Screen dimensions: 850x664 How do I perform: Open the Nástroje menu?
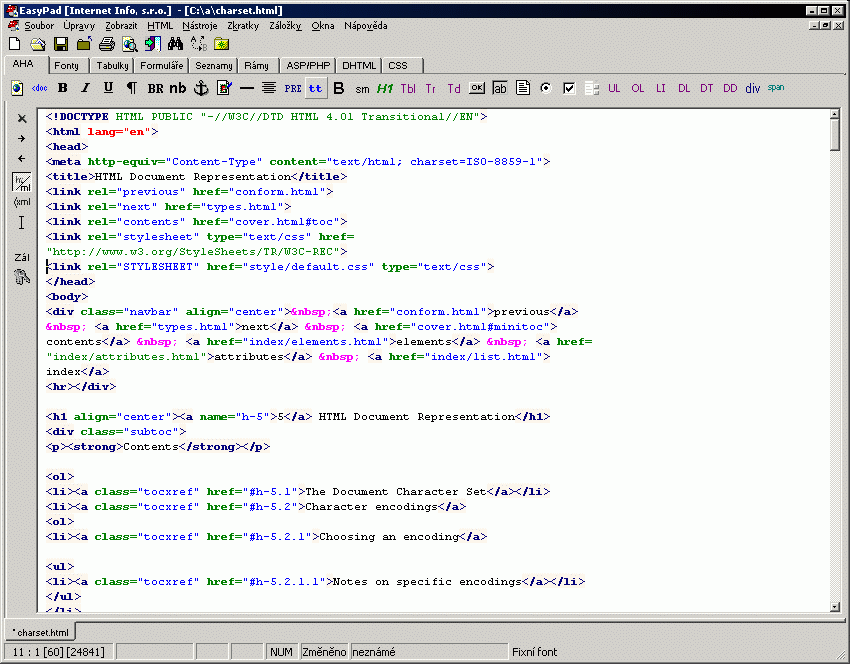pyautogui.click(x=200, y=26)
